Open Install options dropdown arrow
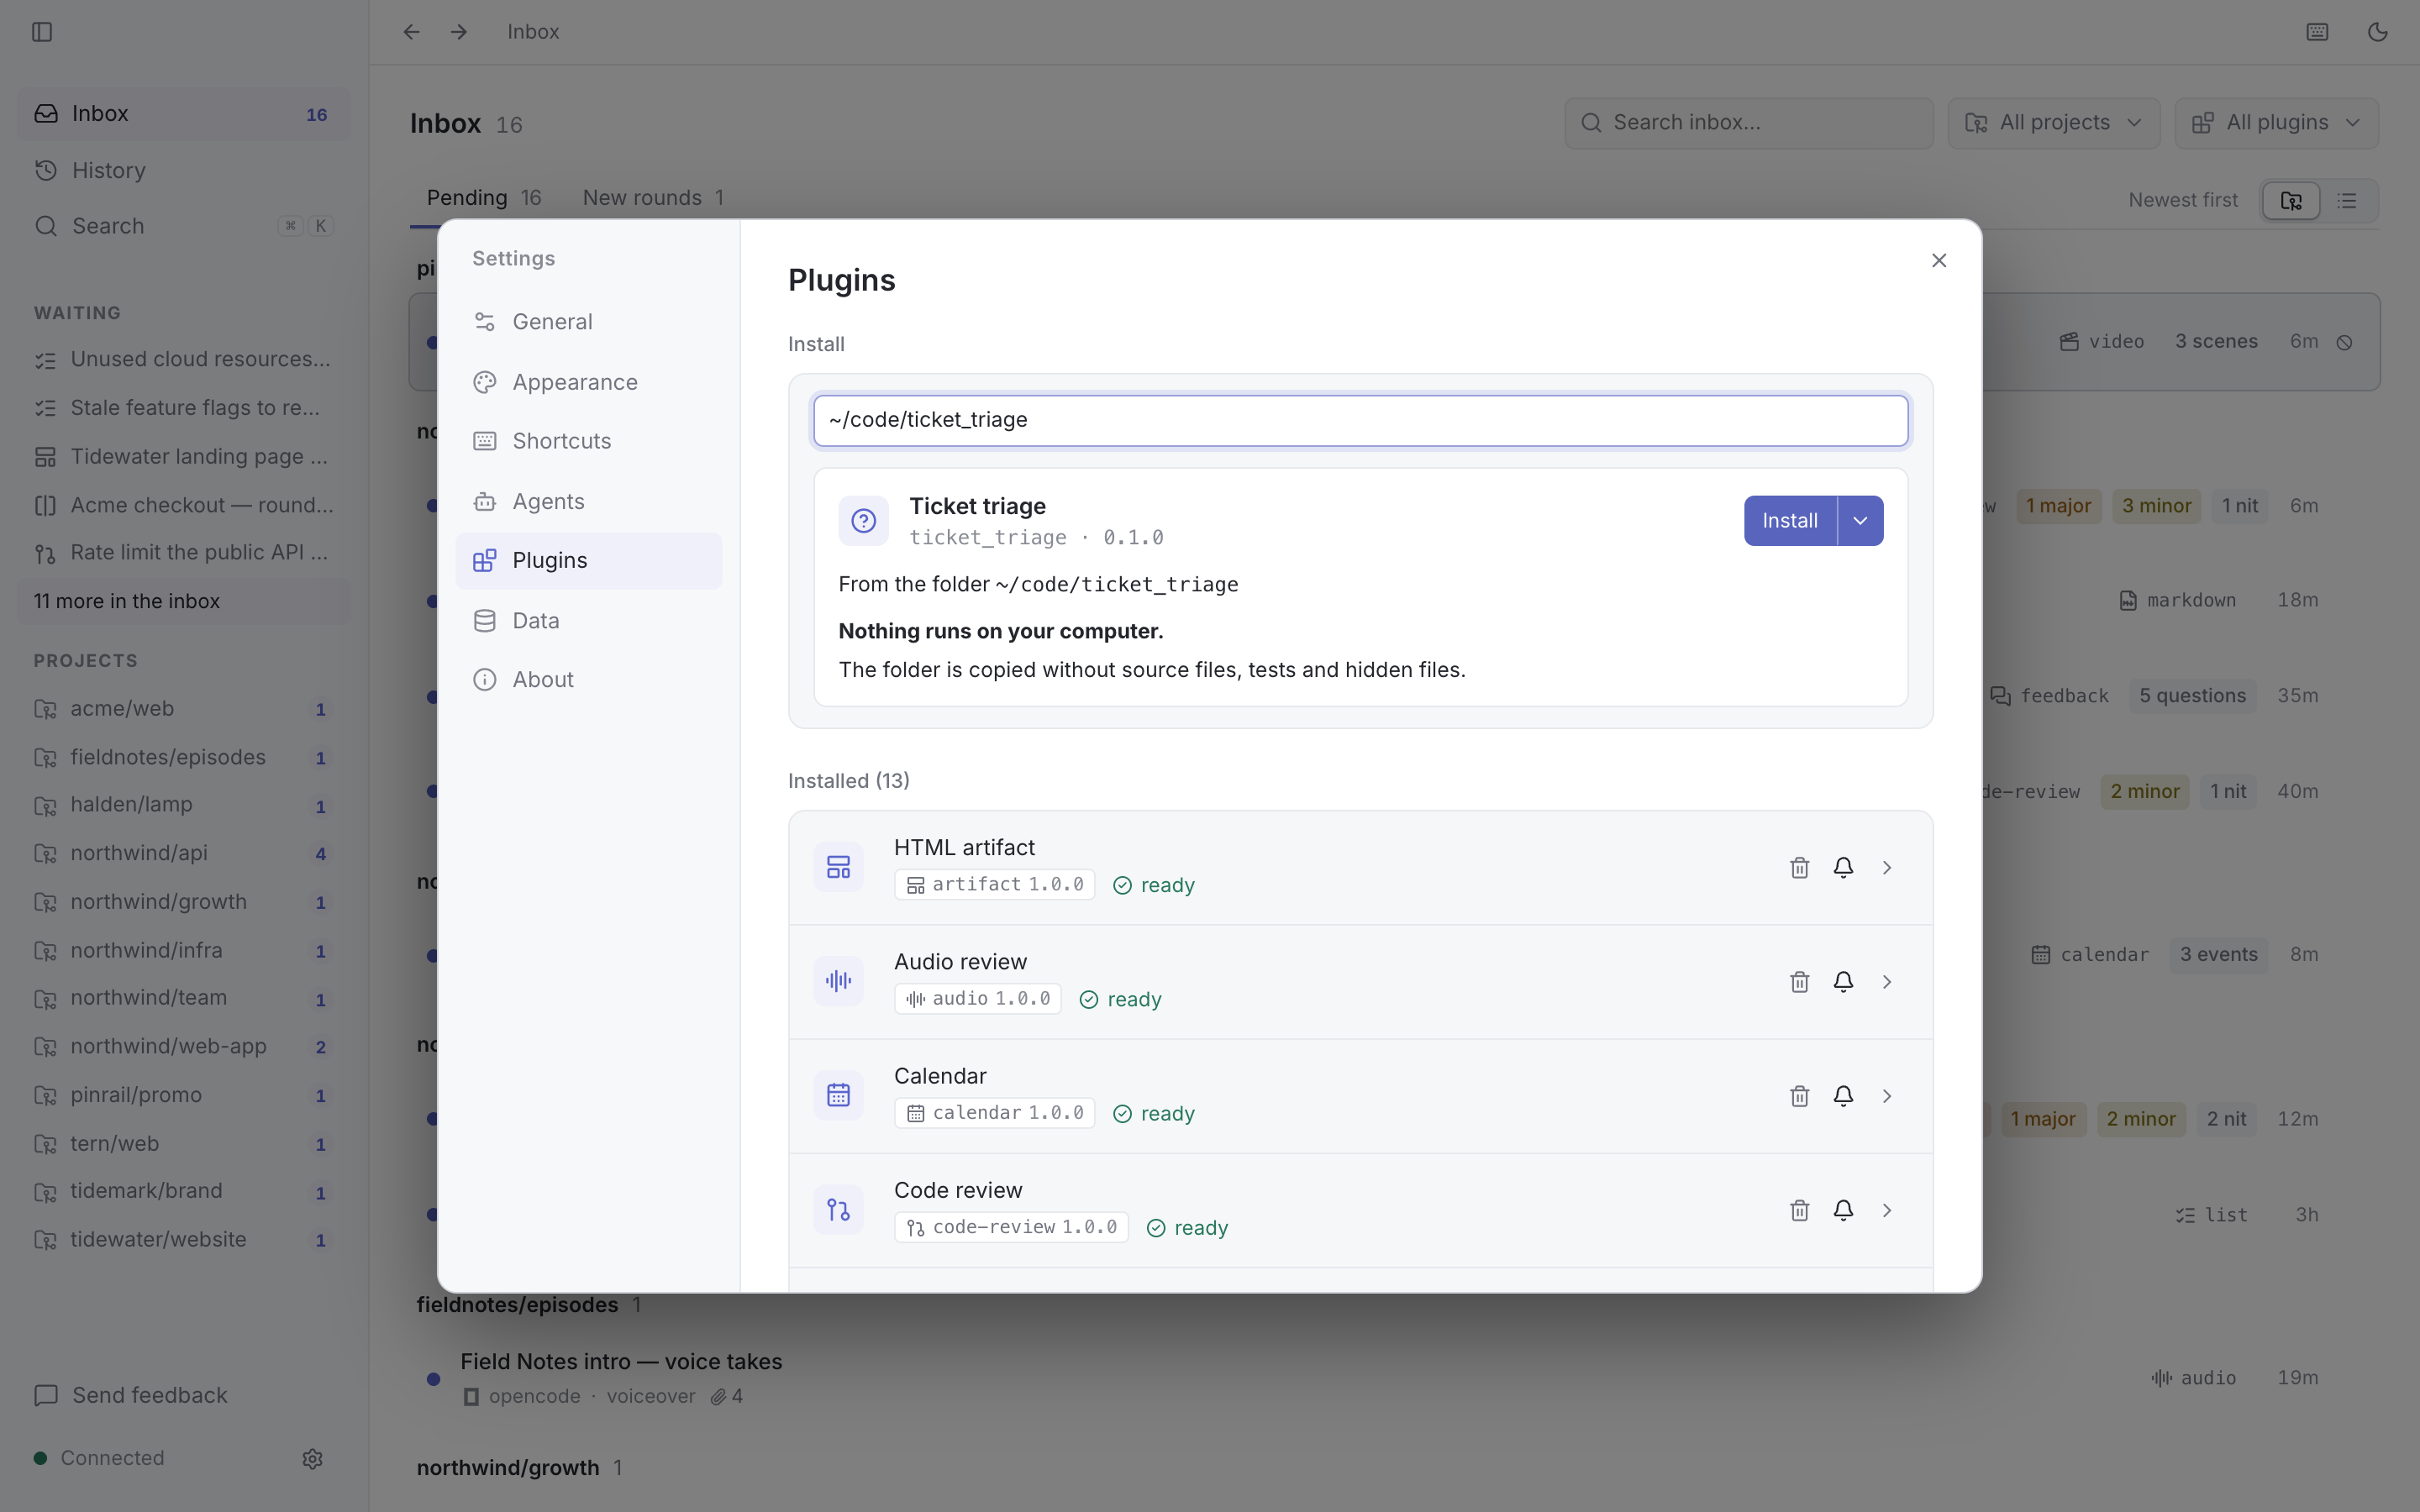This screenshot has height=1512, width=2420. point(1860,521)
